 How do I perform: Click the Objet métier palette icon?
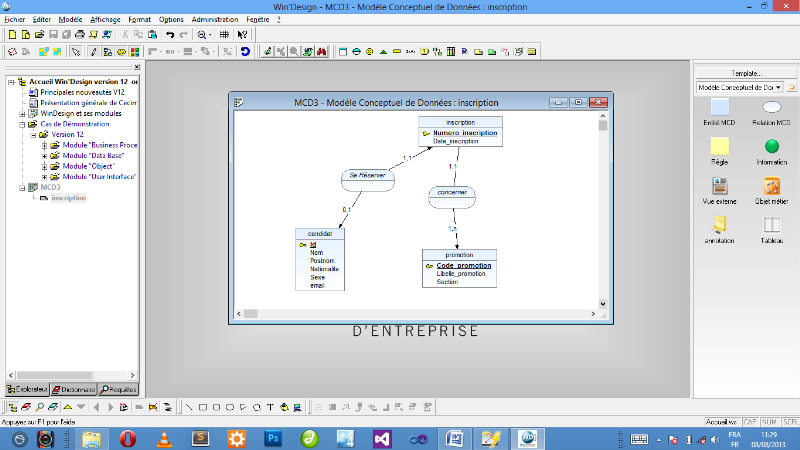coord(771,187)
